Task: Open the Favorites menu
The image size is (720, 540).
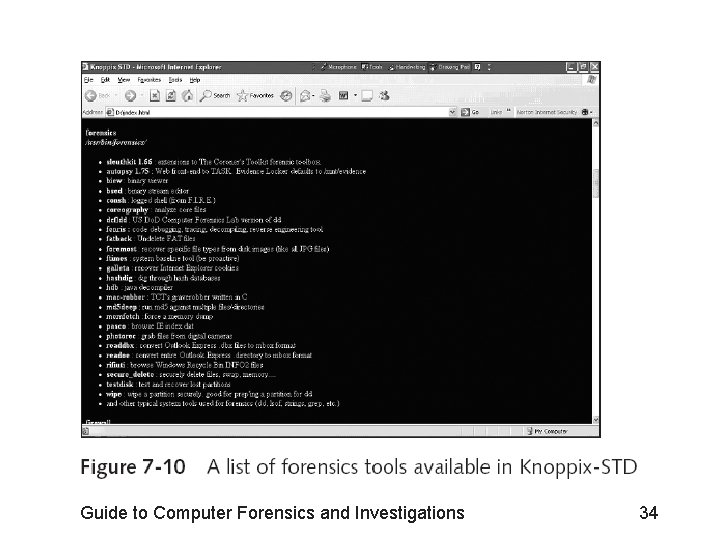Action: 149,80
